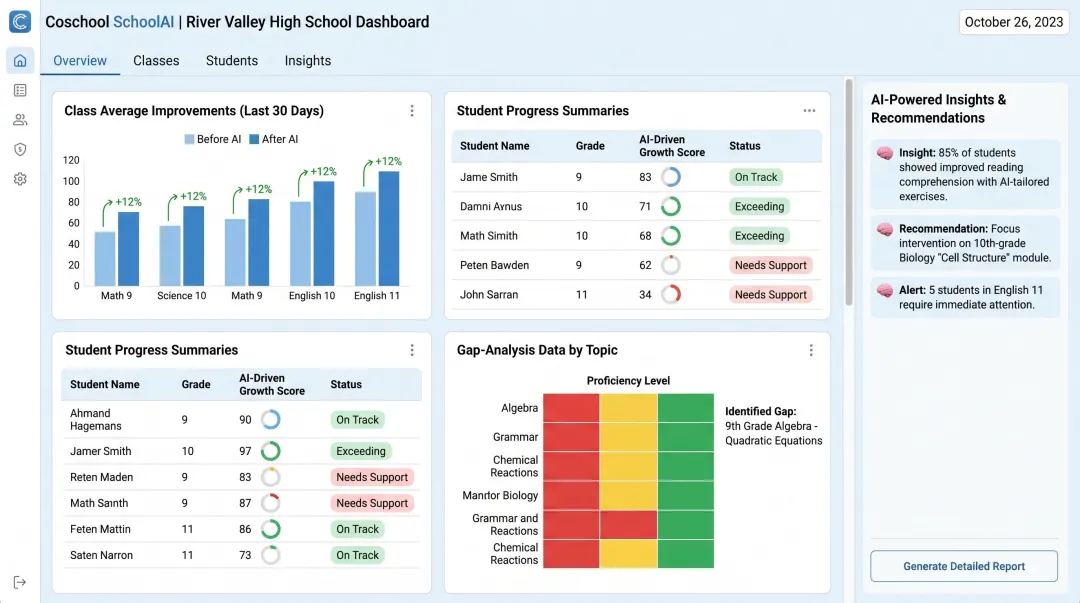The image size is (1080, 603).
Task: Switch to the Insights tab
Action: (308, 61)
